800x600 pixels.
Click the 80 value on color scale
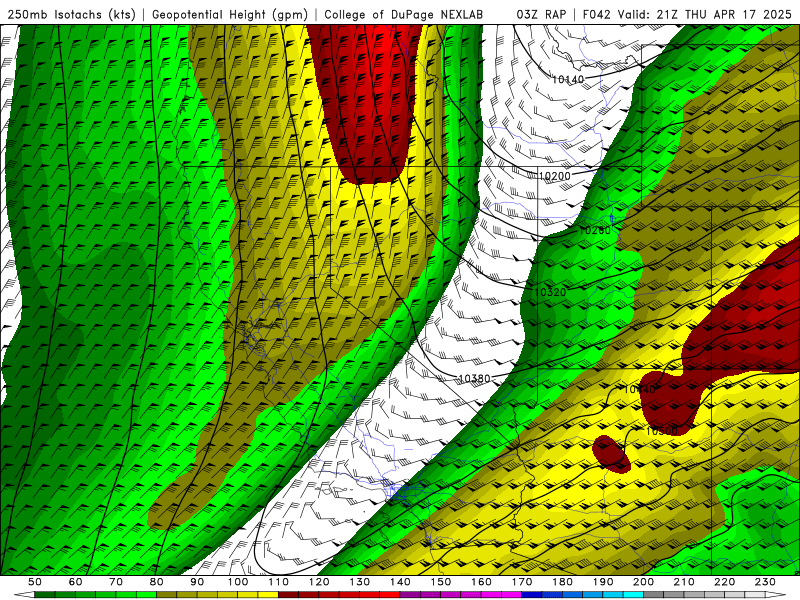[x=157, y=582]
